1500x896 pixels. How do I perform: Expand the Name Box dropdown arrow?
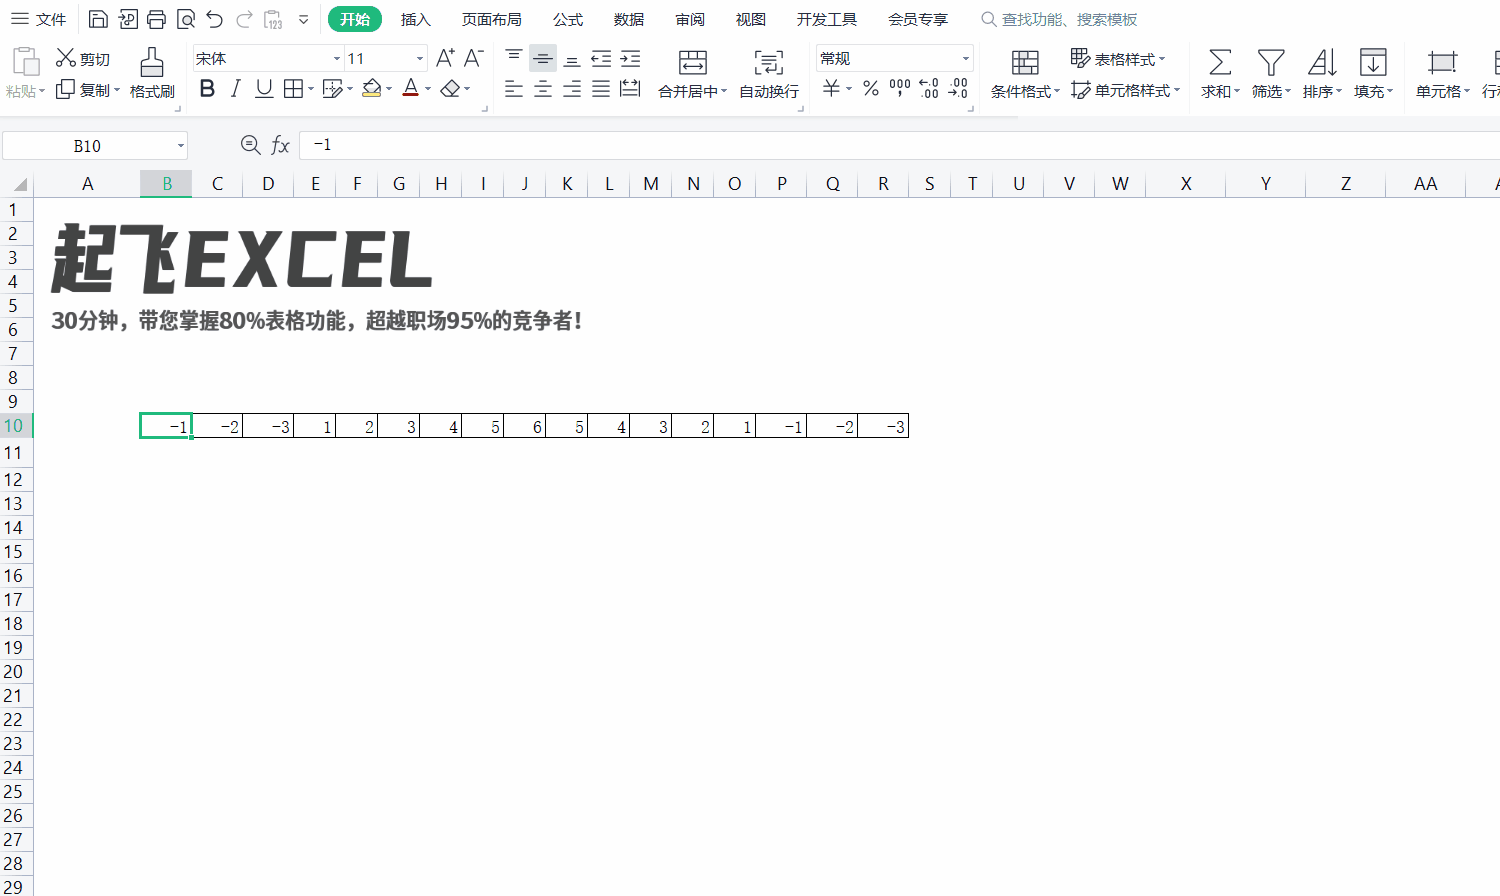181,146
